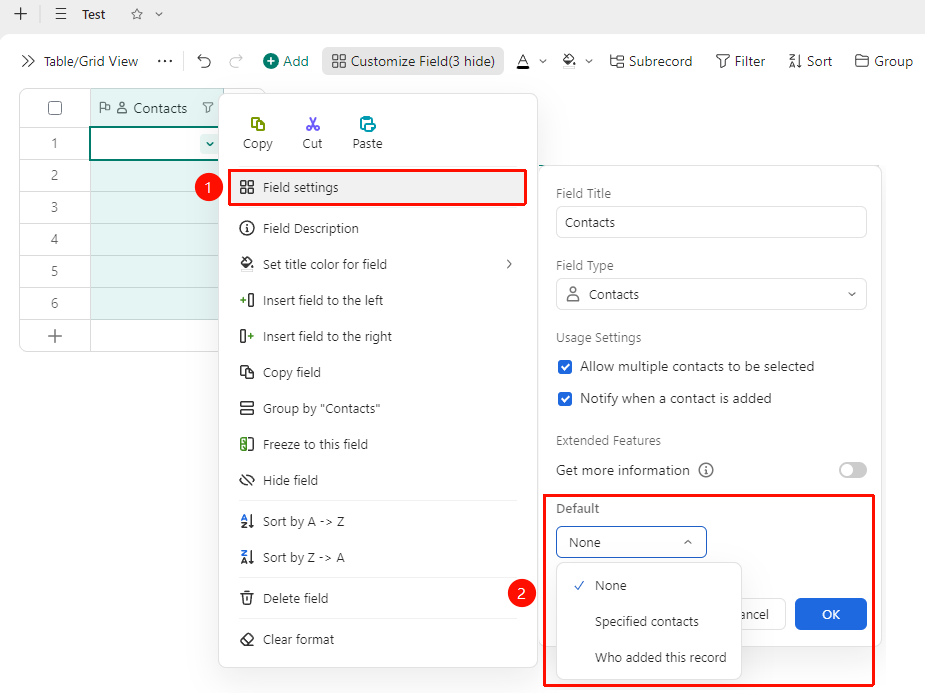Expand the chevron next to the star

159,14
